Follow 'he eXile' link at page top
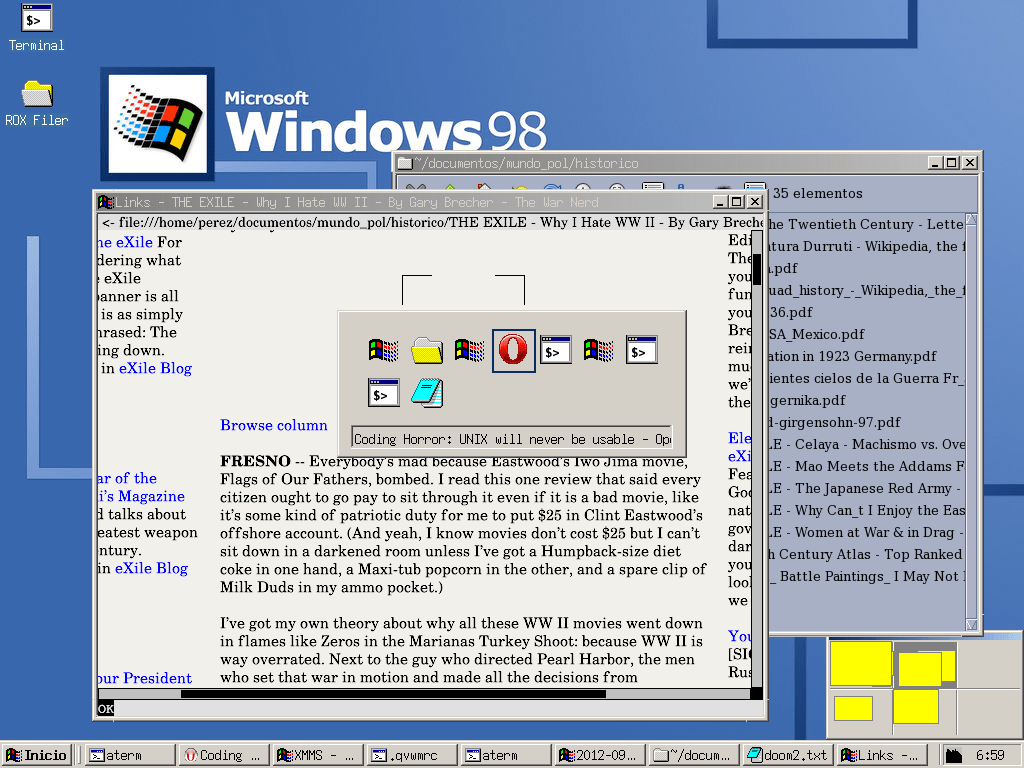Screen dimensions: 1024x768 tap(125, 242)
